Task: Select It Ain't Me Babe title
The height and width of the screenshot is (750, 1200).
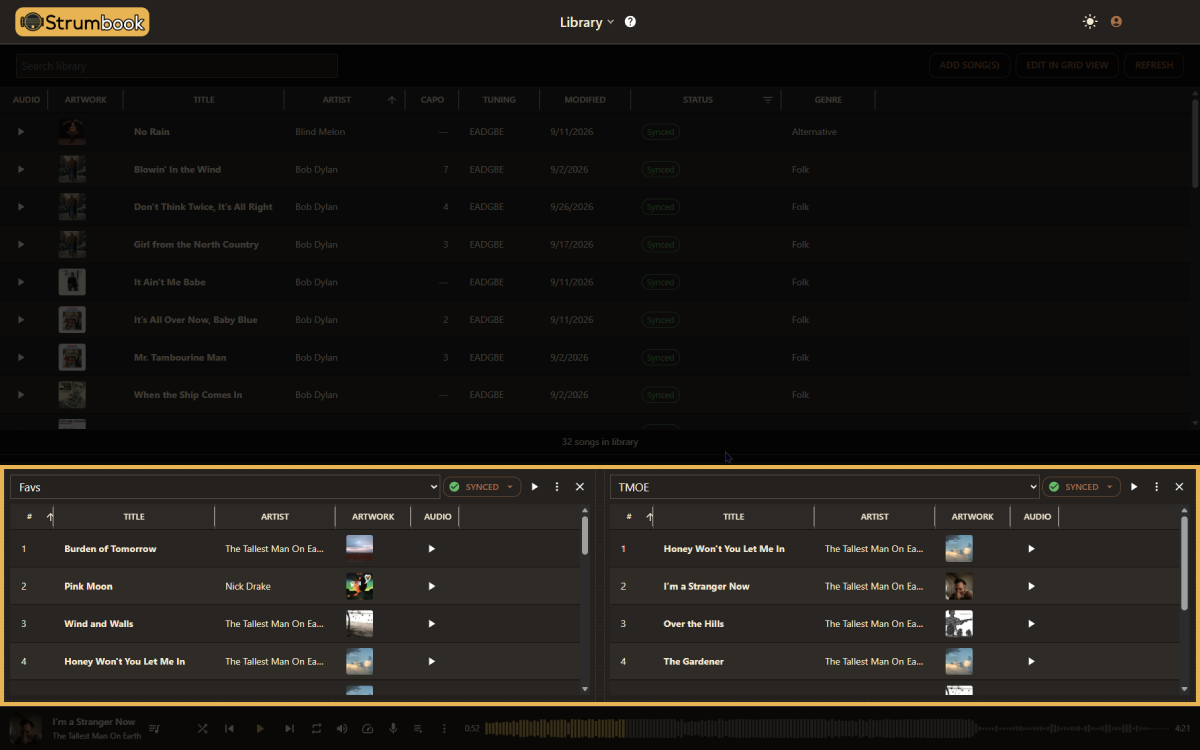Action: click(x=170, y=282)
